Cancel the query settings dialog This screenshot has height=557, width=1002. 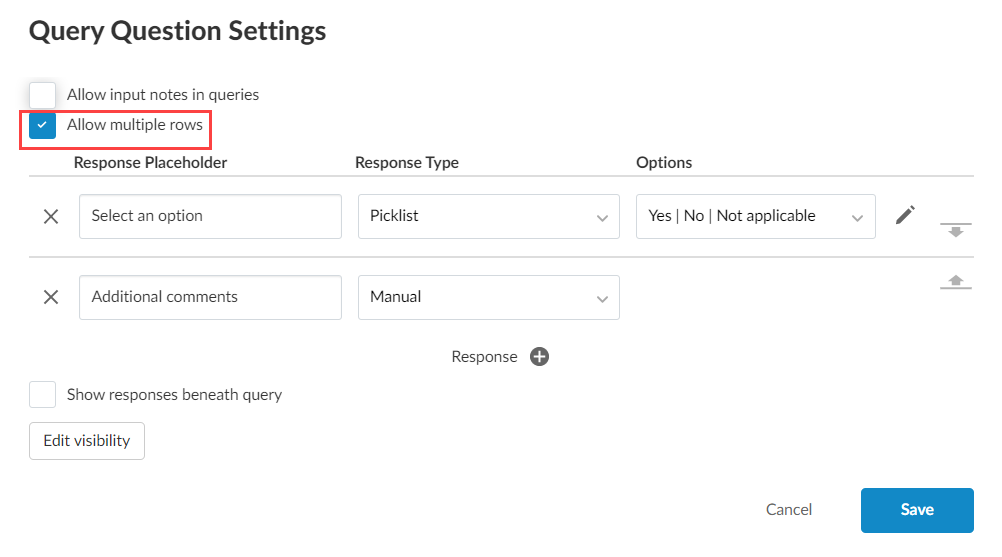788,510
